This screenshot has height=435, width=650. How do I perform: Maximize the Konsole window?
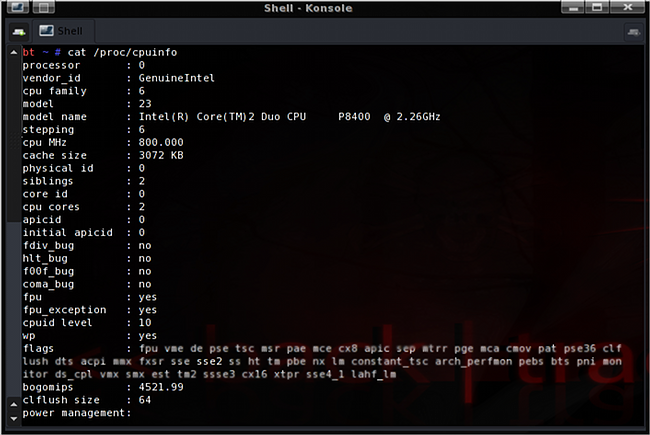pyautogui.click(x=597, y=7)
